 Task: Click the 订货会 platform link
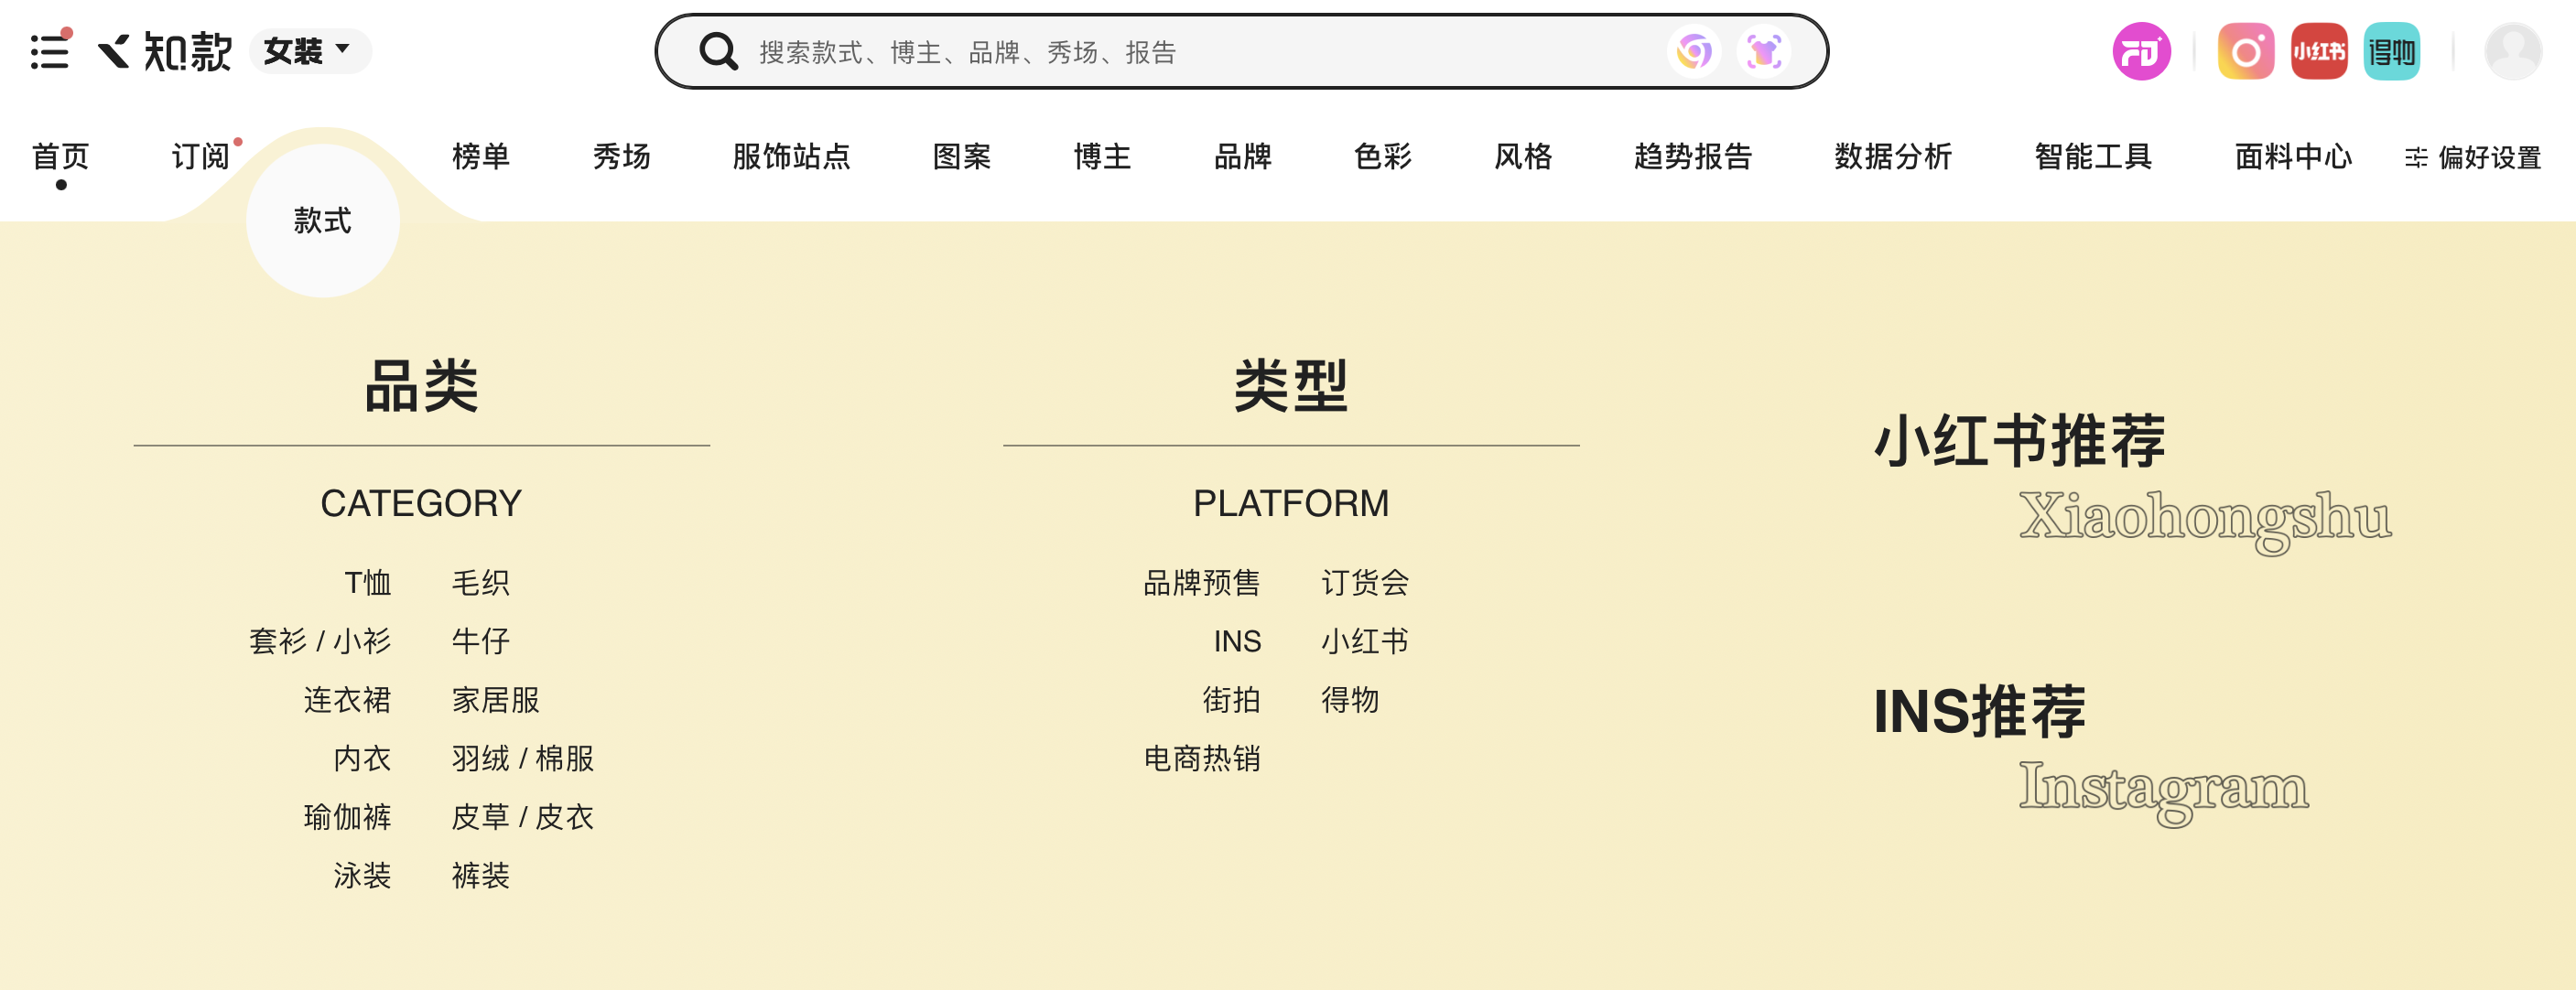coord(1365,582)
